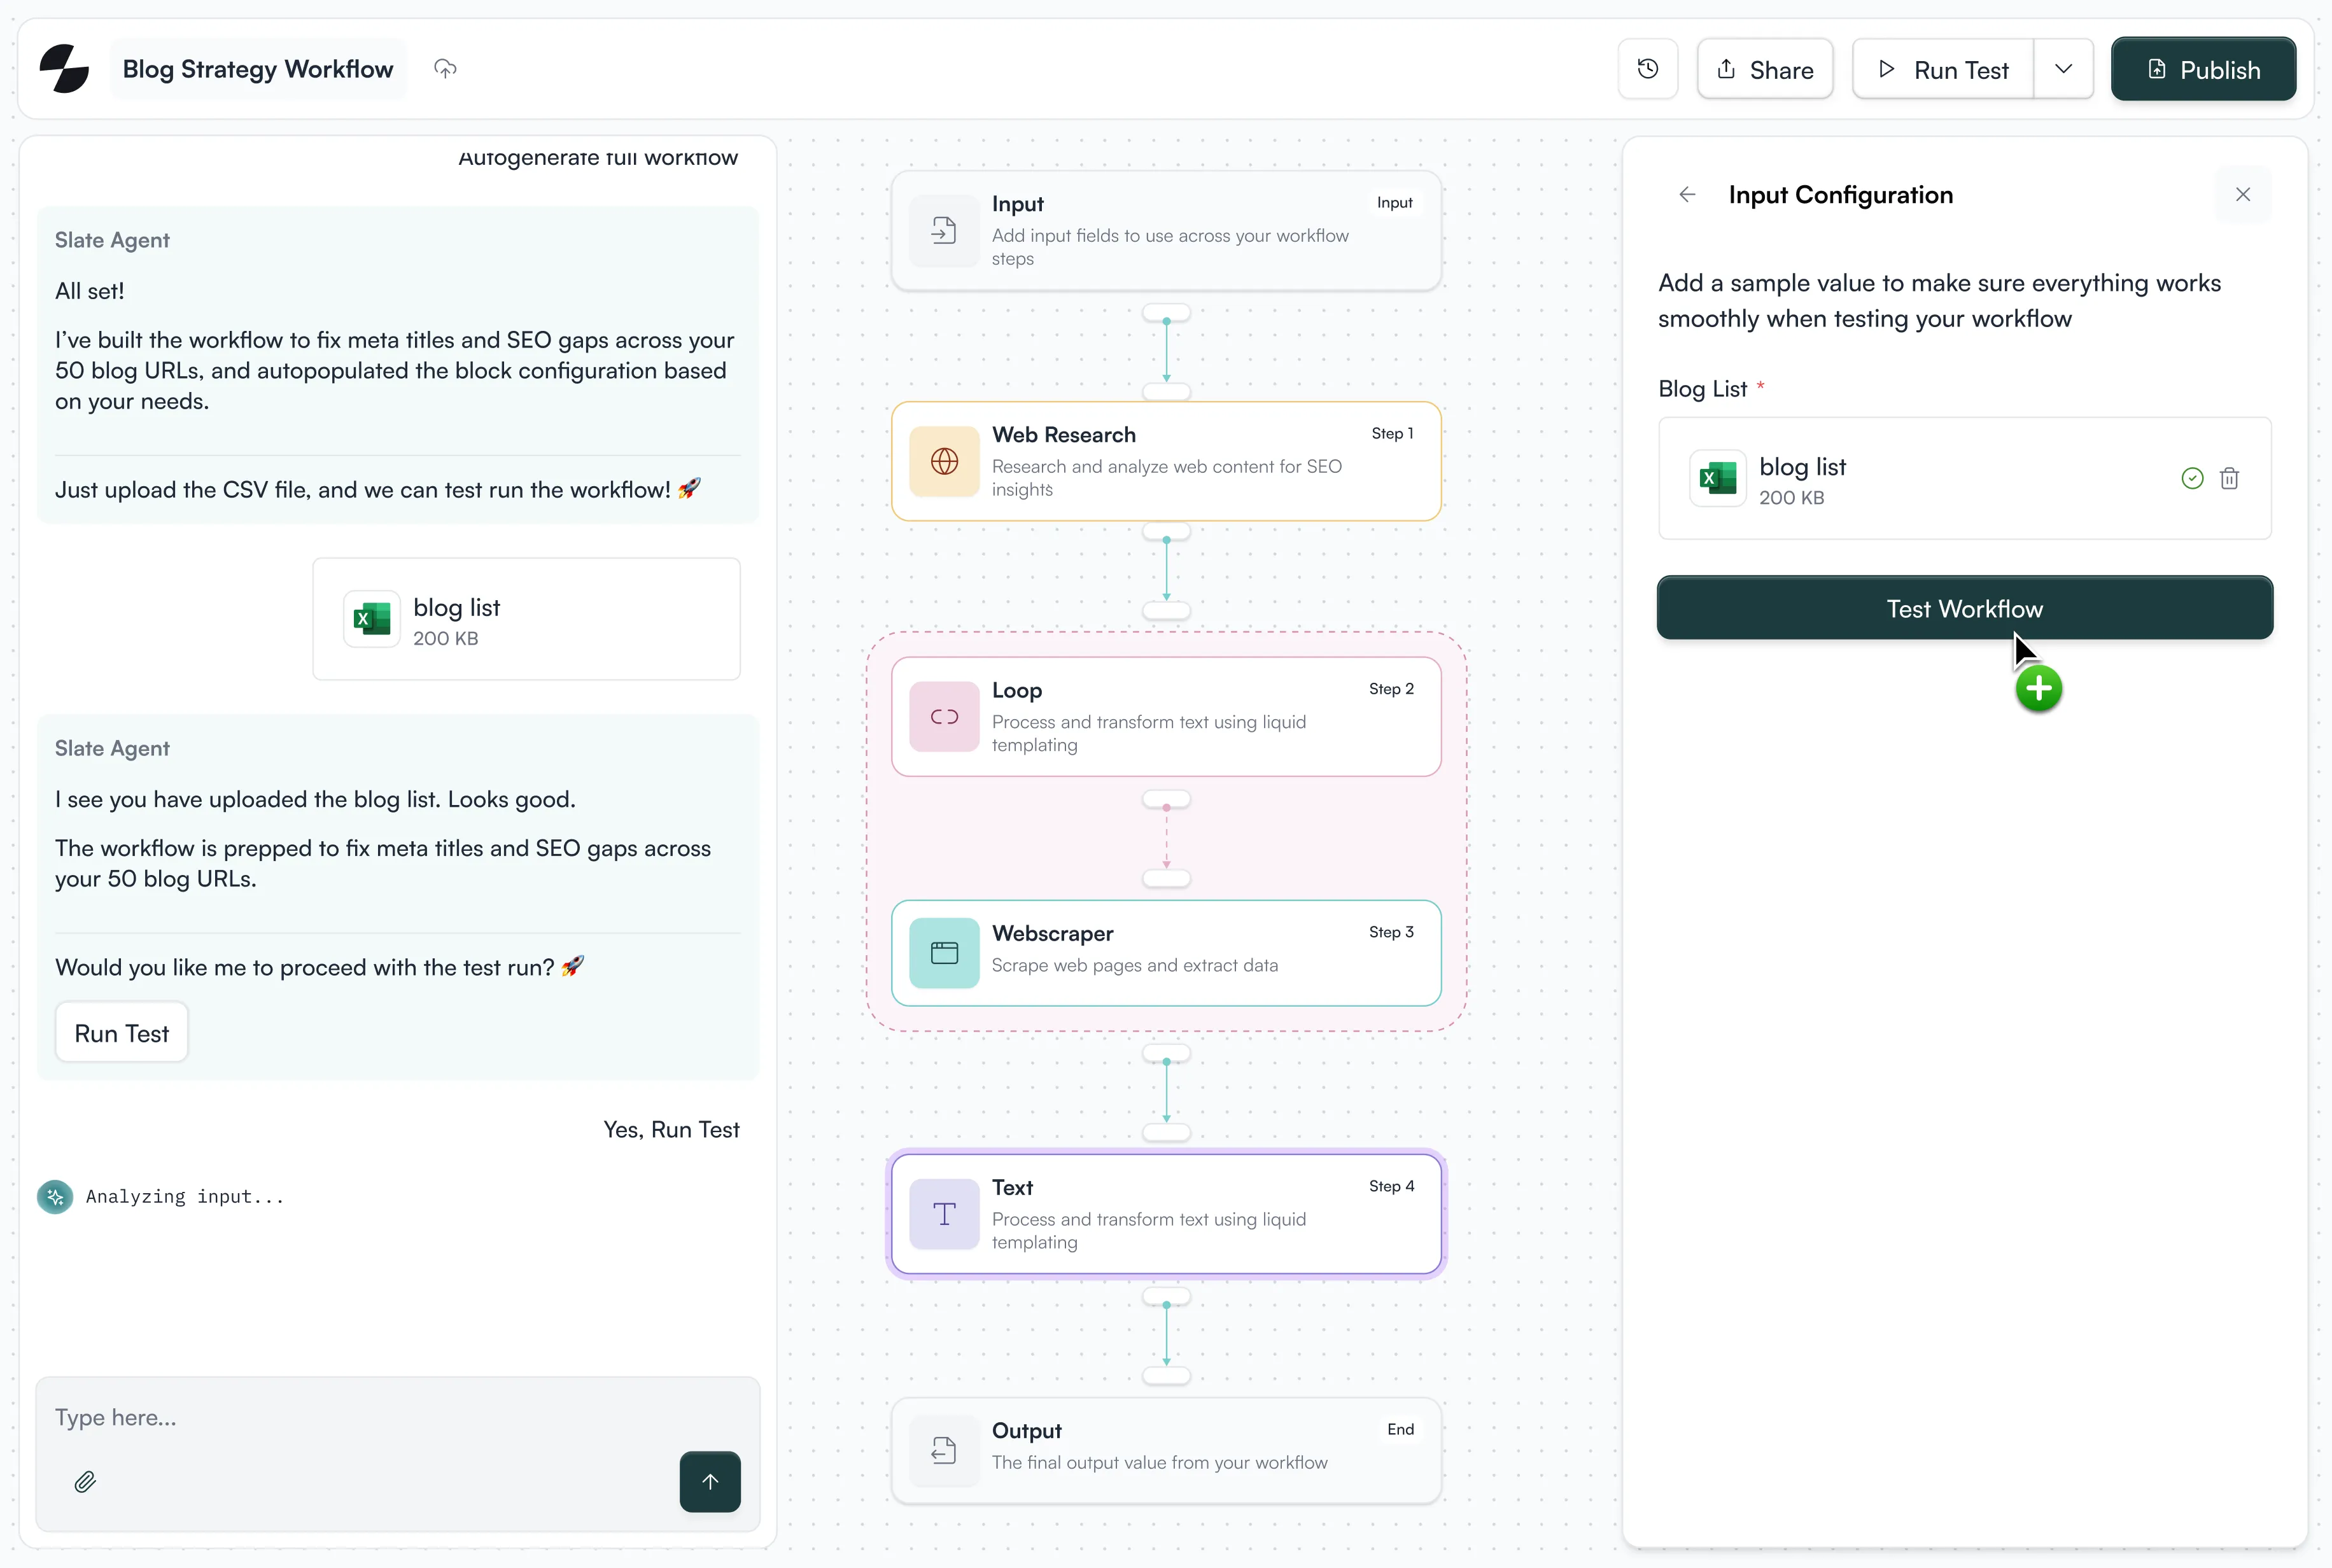Viewport: 2332px width, 1568px height.
Task: Expand the Run Test dropdown chevron
Action: [2064, 68]
